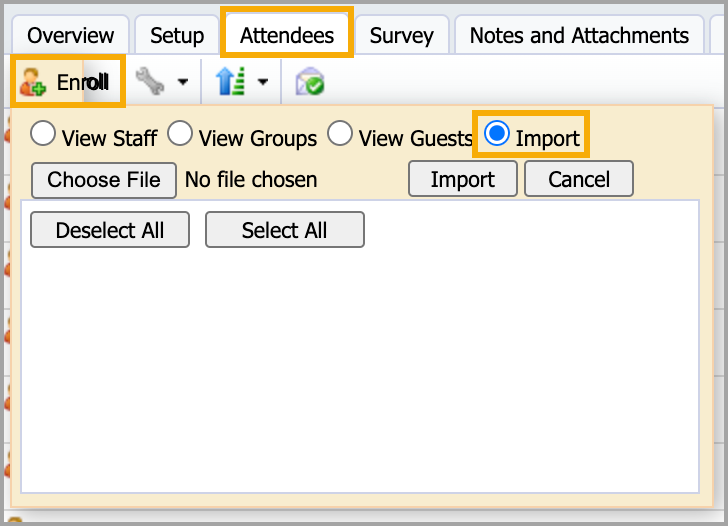Click the wrench tools icon

[150, 82]
